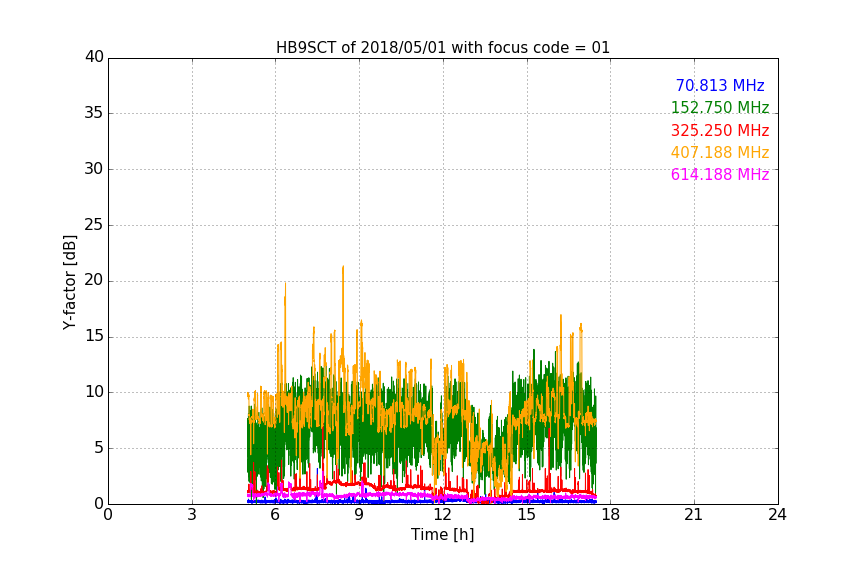
Task: Click the x-axis tick label 3
Action: (x=192, y=515)
